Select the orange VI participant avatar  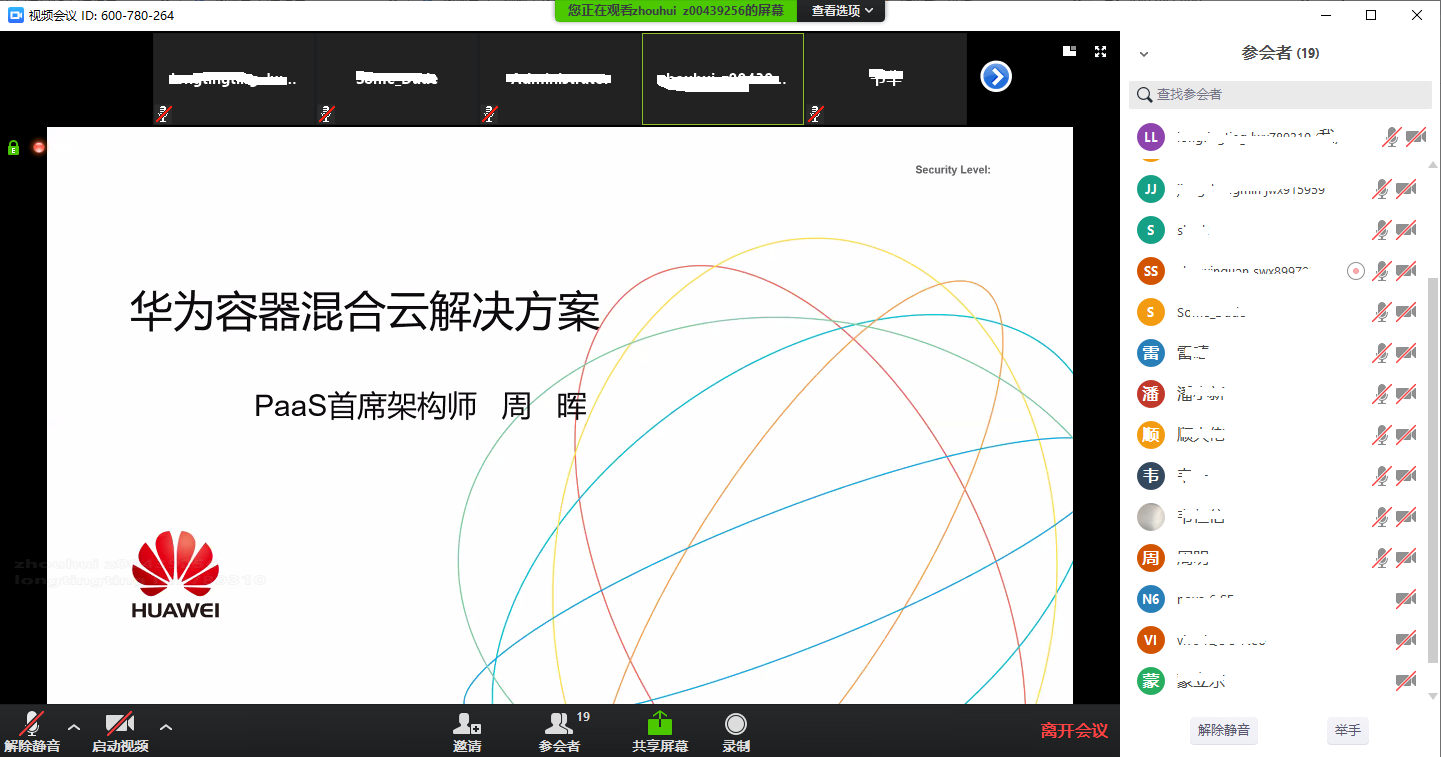1151,640
